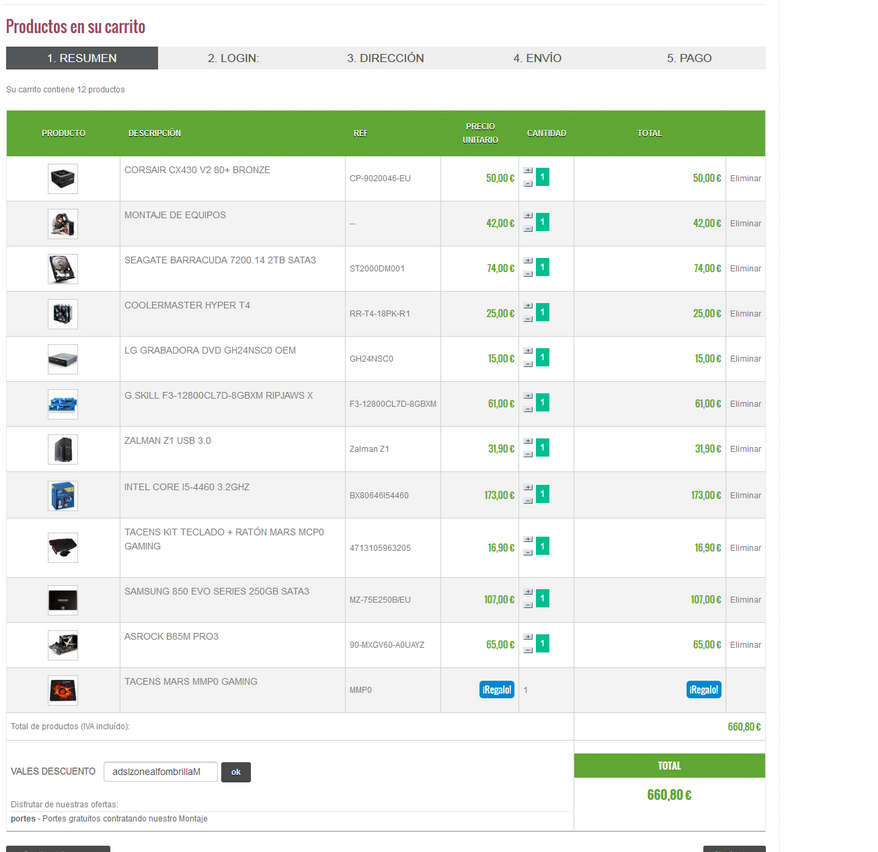
Task: Open the Zalman Z1 case thumbnail
Action: (x=63, y=450)
